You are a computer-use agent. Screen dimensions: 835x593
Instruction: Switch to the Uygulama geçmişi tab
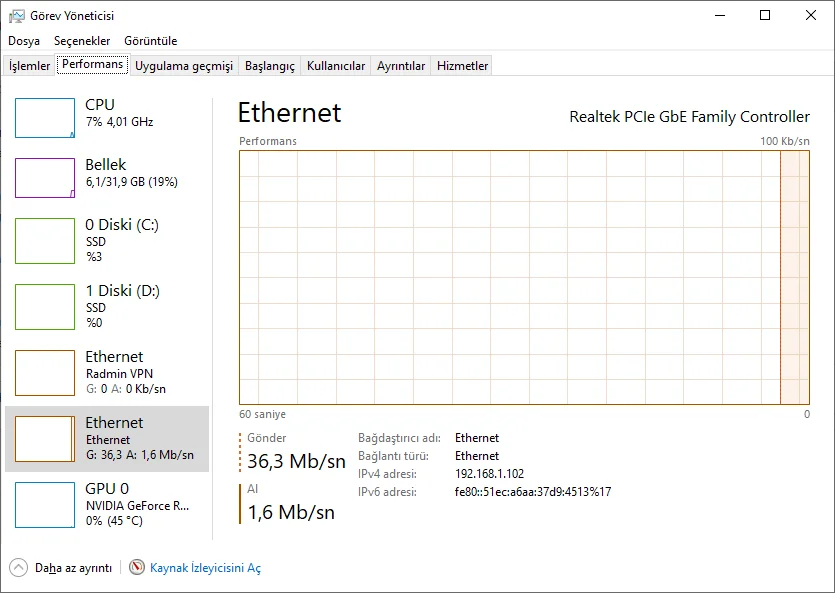pyautogui.click(x=184, y=66)
